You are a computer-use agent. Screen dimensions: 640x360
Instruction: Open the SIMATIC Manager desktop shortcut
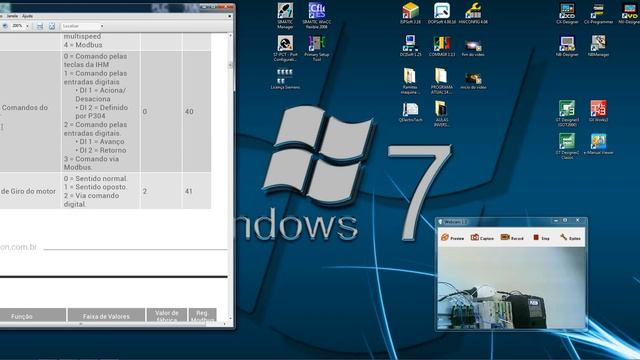pos(285,16)
